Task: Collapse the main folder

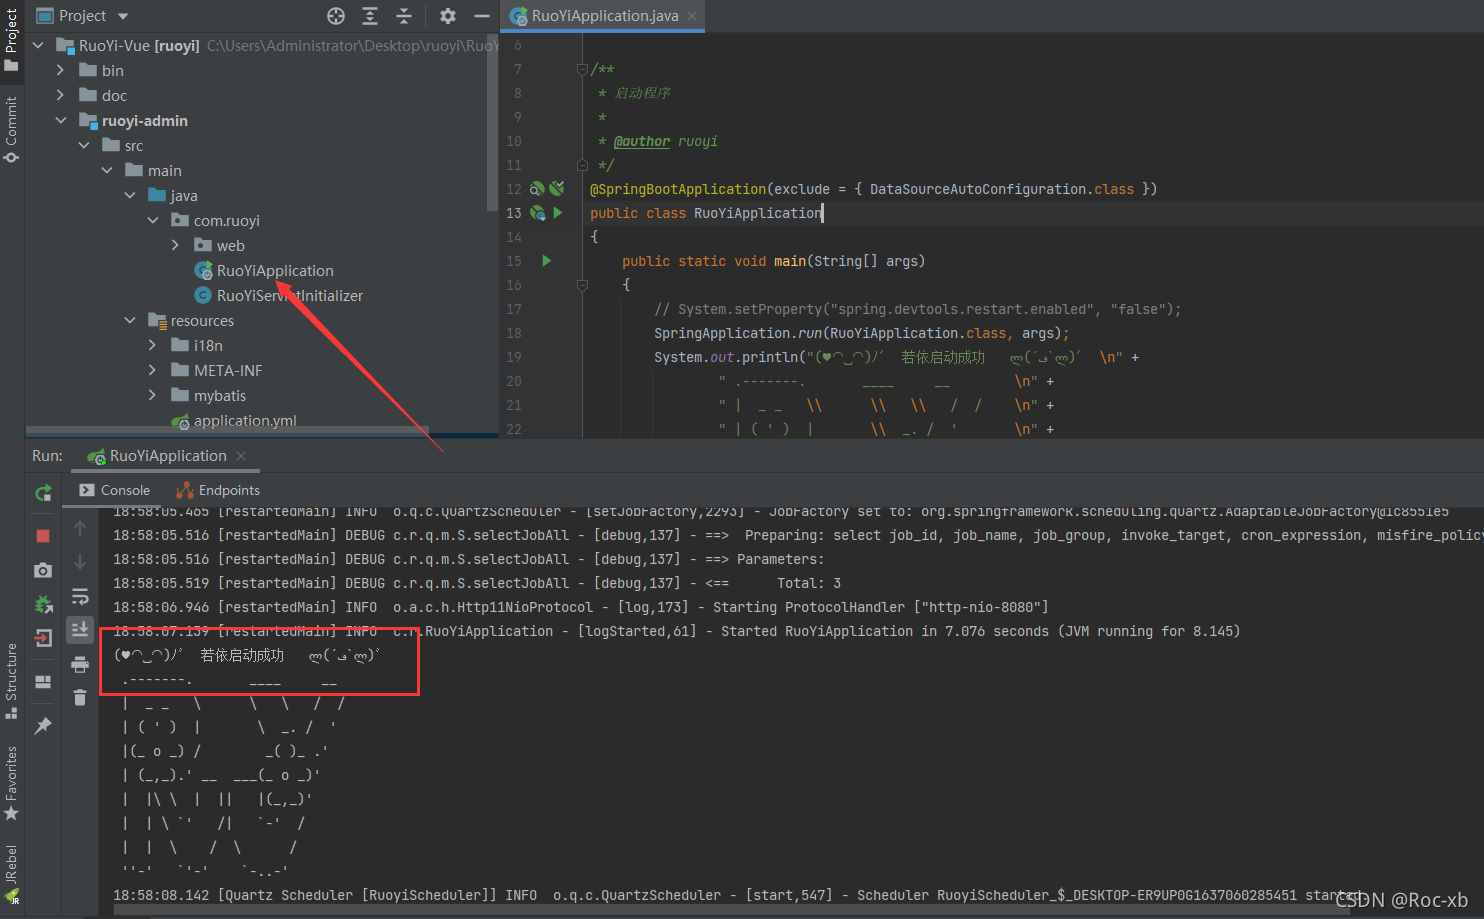Action: click(107, 170)
